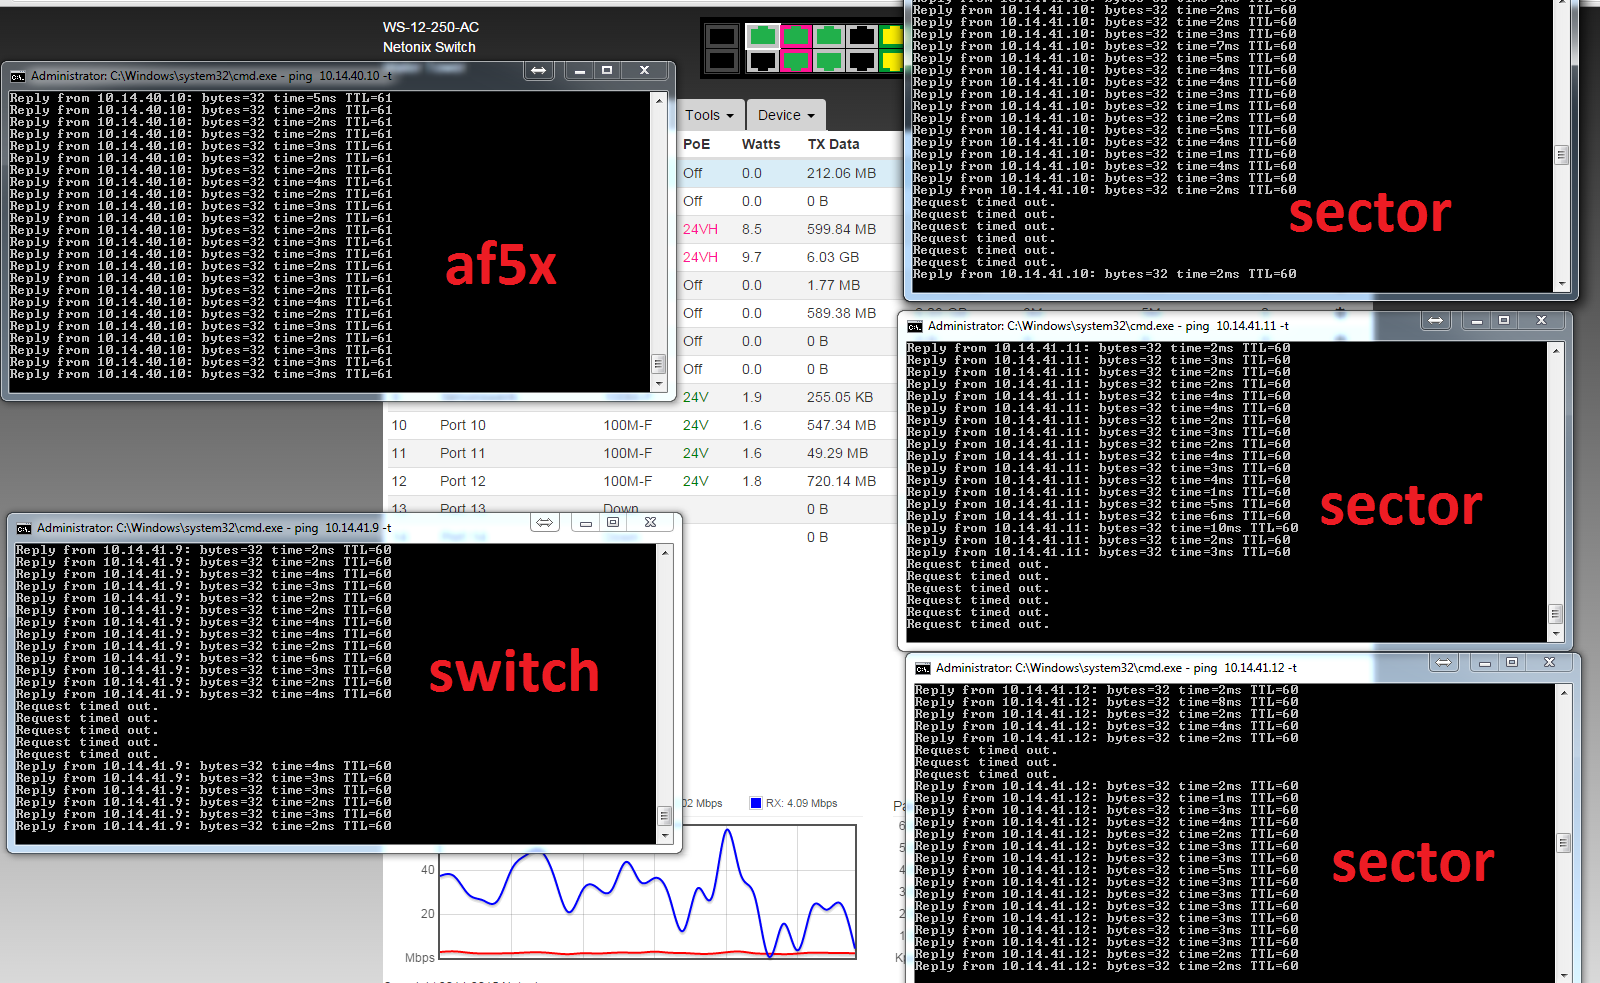
Task: Click the scrollbar thumb in the 10.14.41.9 window
Action: point(664,815)
